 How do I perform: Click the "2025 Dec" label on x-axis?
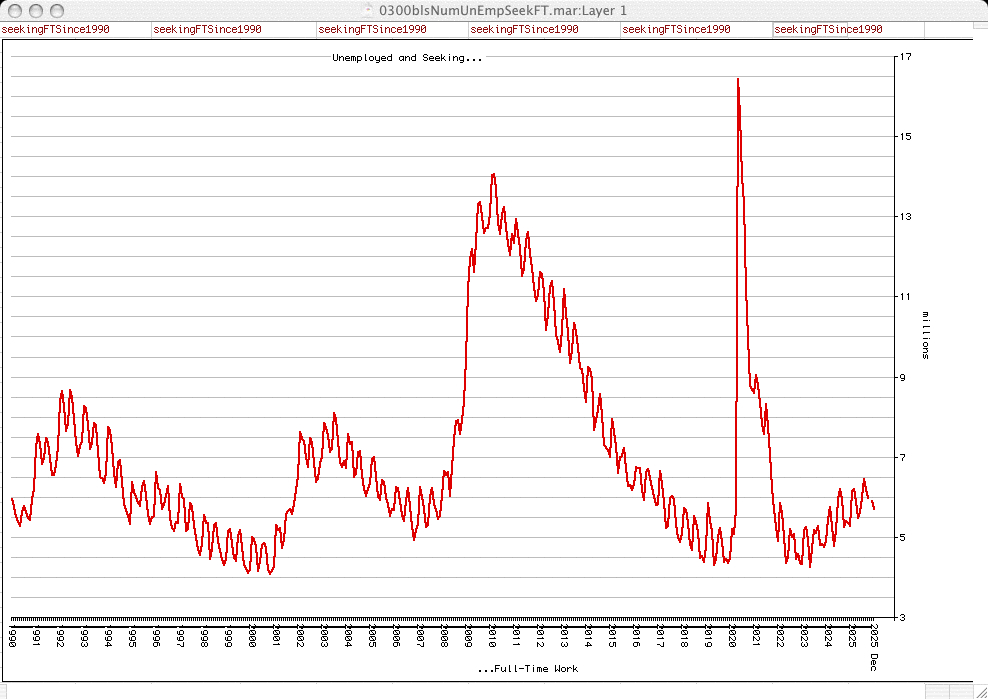[x=875, y=640]
